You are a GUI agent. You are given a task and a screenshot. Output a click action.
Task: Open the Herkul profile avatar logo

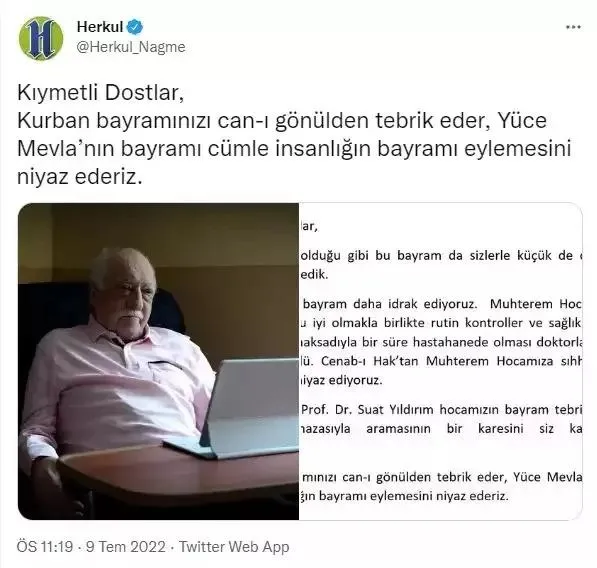click(x=41, y=39)
